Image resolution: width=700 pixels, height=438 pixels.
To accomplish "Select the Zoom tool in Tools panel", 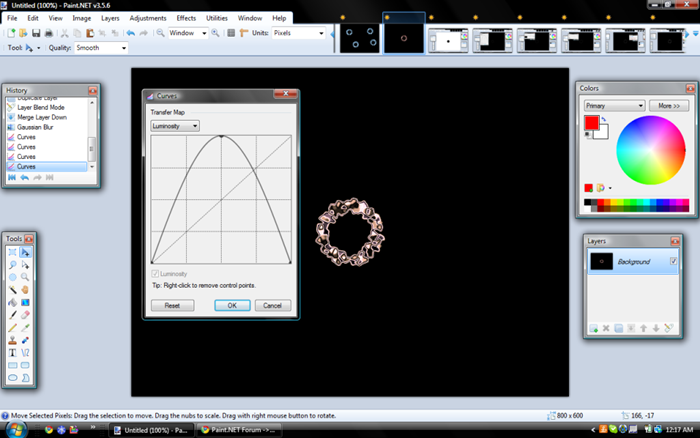I will (x=25, y=277).
